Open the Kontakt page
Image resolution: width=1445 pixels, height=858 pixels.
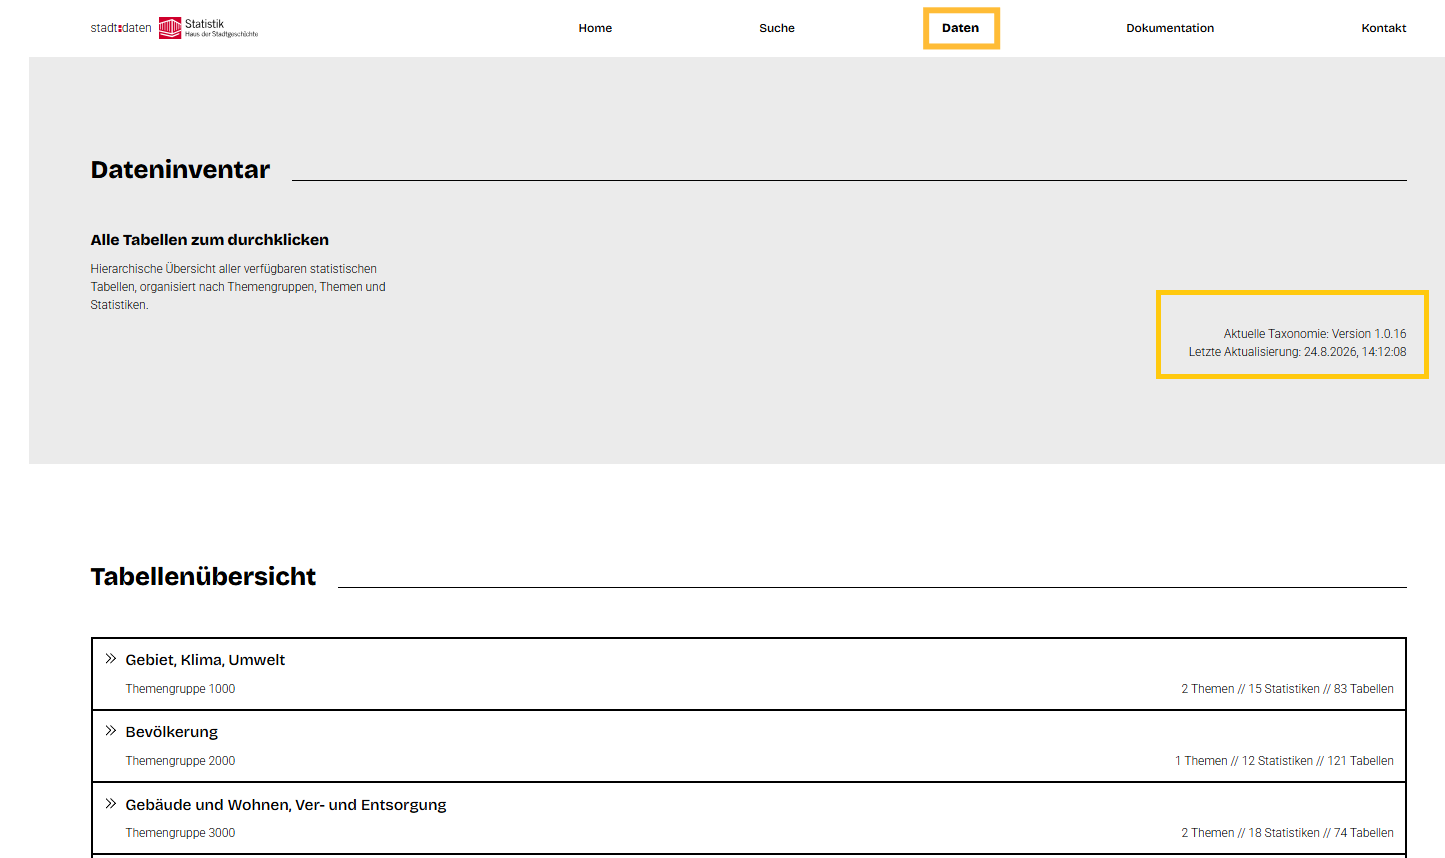coord(1384,28)
